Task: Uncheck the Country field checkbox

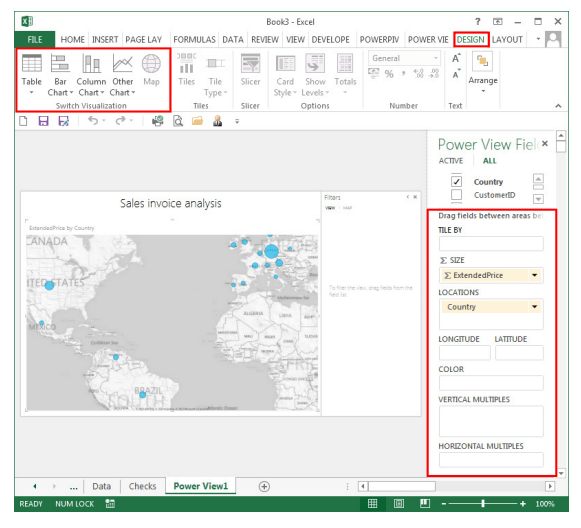Action: 456,182
